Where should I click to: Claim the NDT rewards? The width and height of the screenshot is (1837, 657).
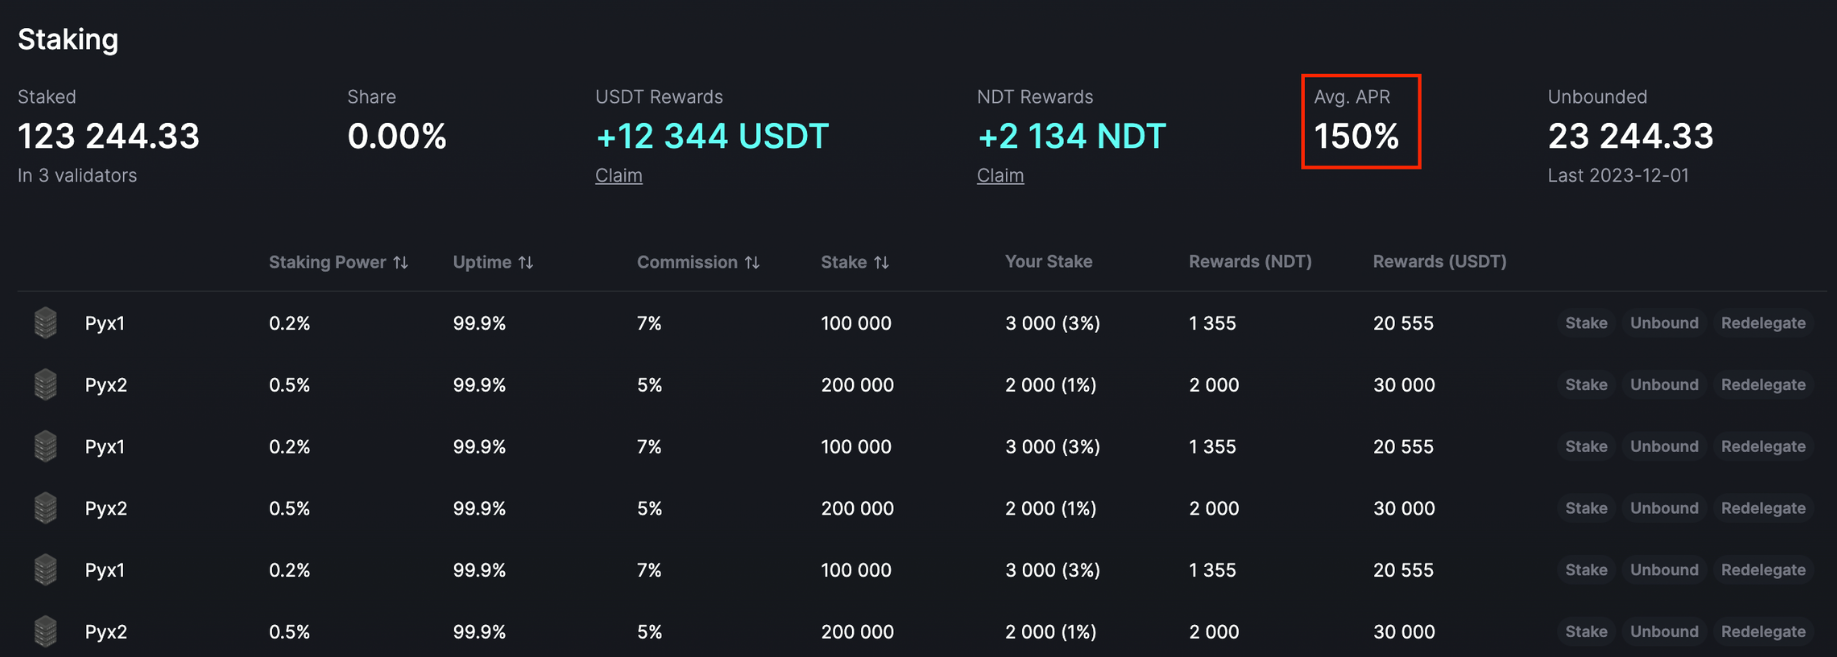[x=1000, y=176]
